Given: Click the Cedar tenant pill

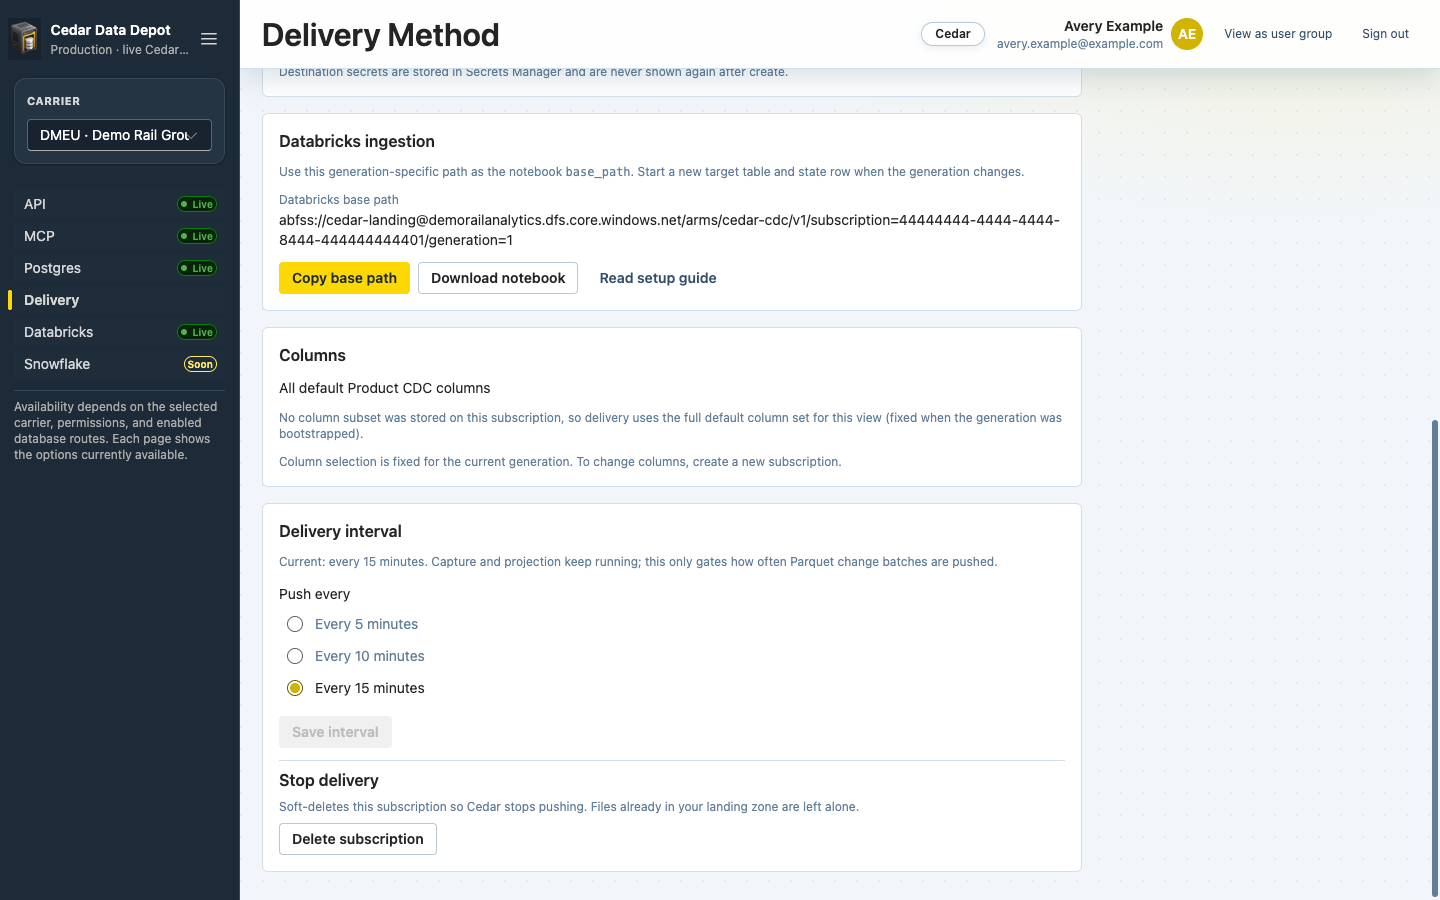Looking at the screenshot, I should 953,34.
